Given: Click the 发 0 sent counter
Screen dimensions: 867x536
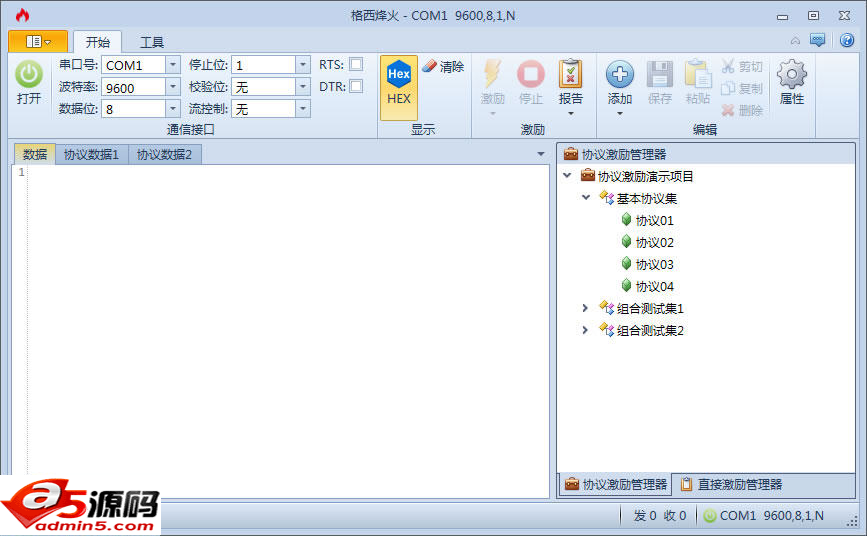Looking at the screenshot, I should point(645,516).
